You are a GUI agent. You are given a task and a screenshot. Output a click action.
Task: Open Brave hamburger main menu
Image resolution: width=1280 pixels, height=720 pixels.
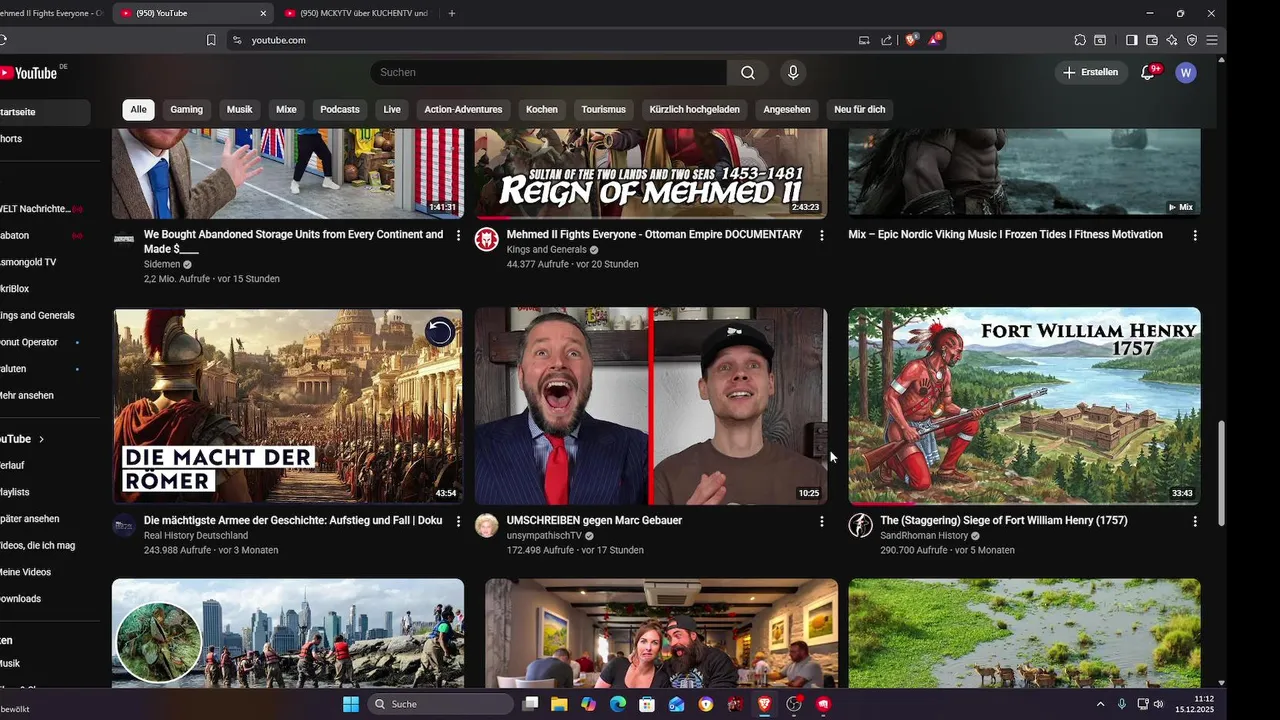tap(1212, 40)
